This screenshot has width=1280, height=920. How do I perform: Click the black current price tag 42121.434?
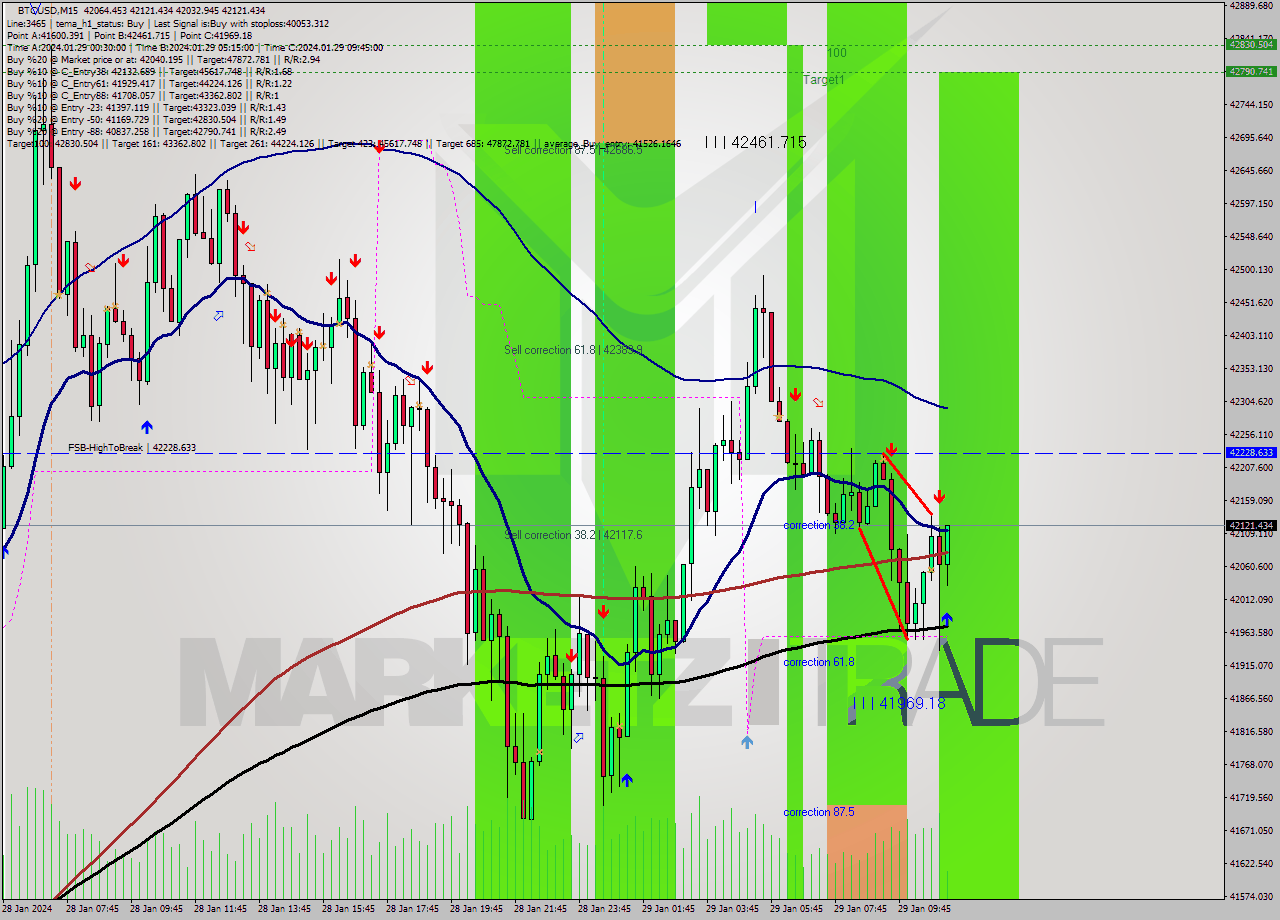1251,525
